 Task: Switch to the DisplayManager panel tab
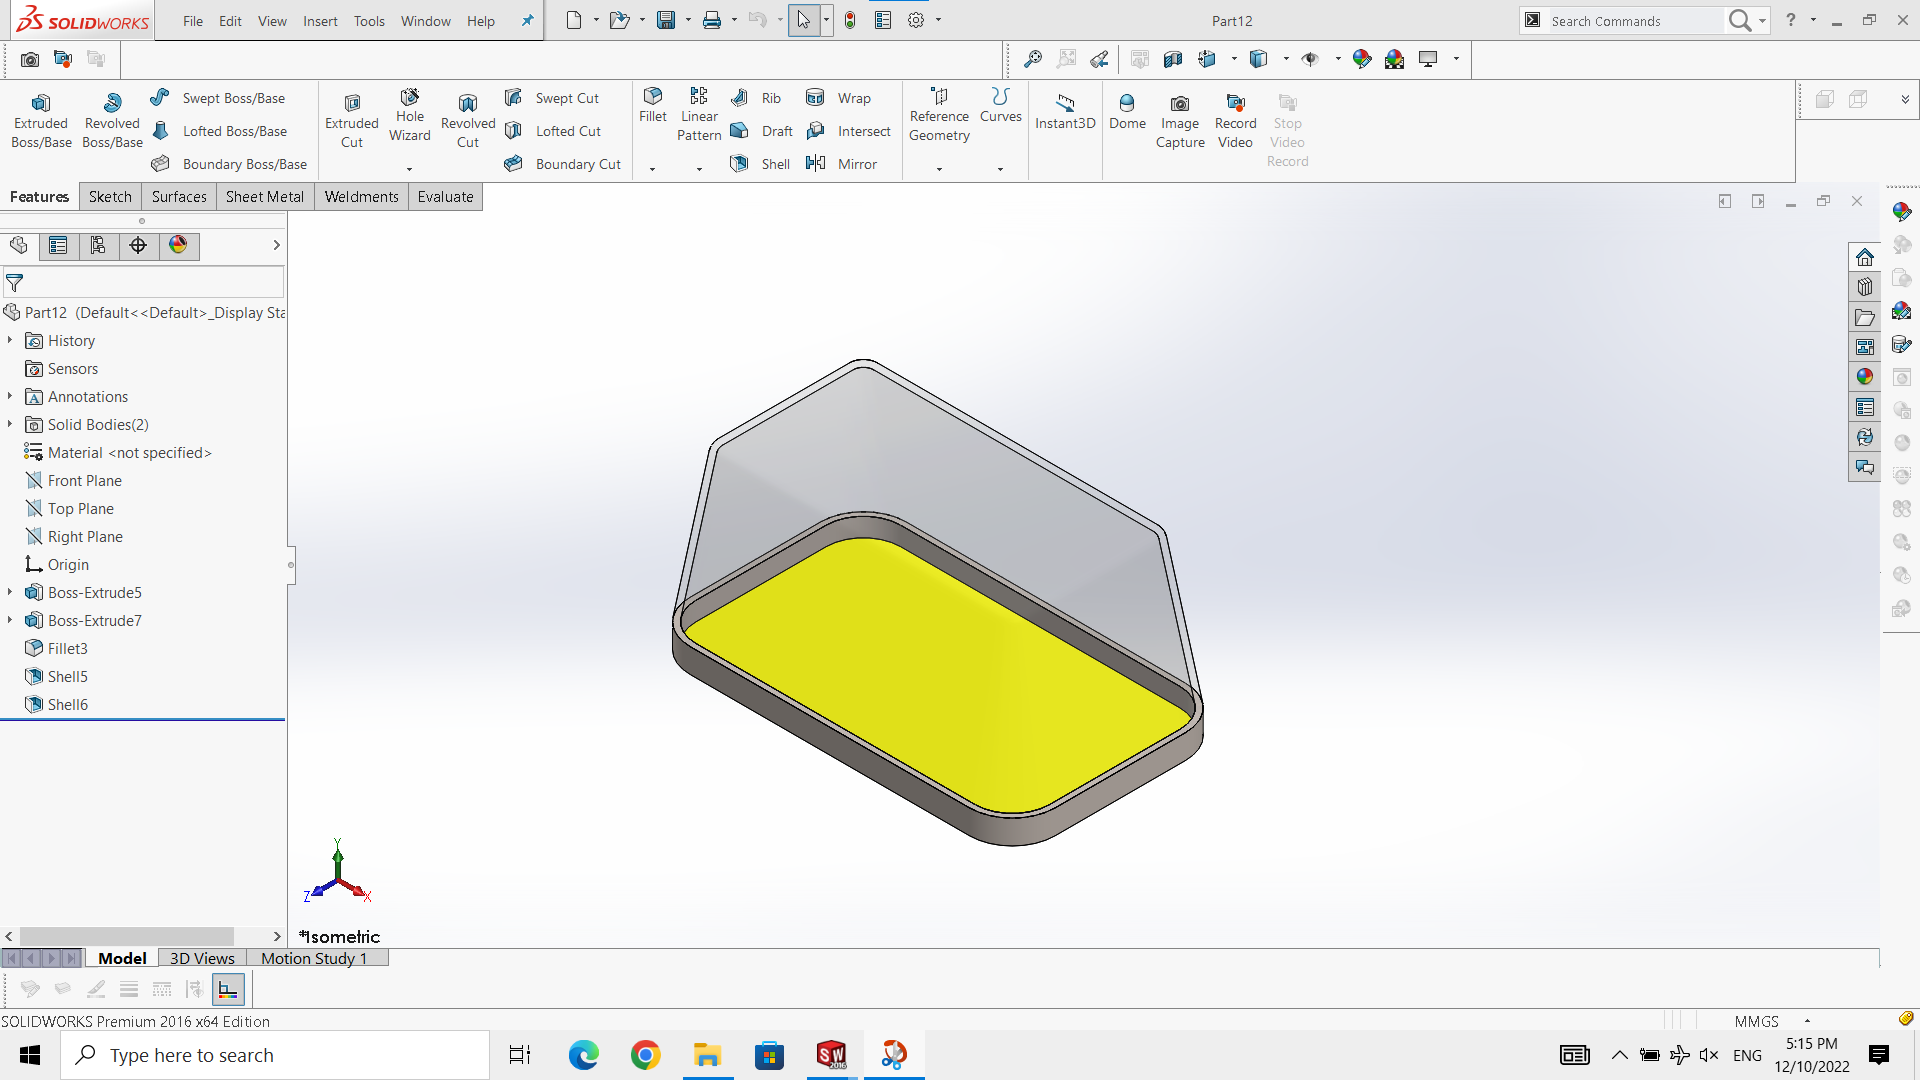178,246
